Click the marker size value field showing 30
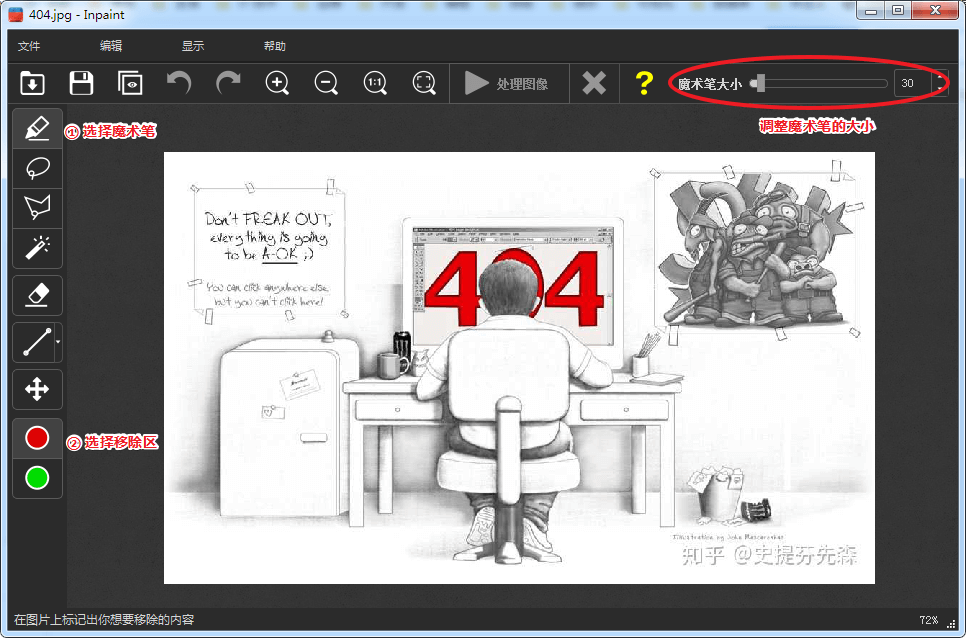Screen dimensions: 966x638 pos(912,83)
